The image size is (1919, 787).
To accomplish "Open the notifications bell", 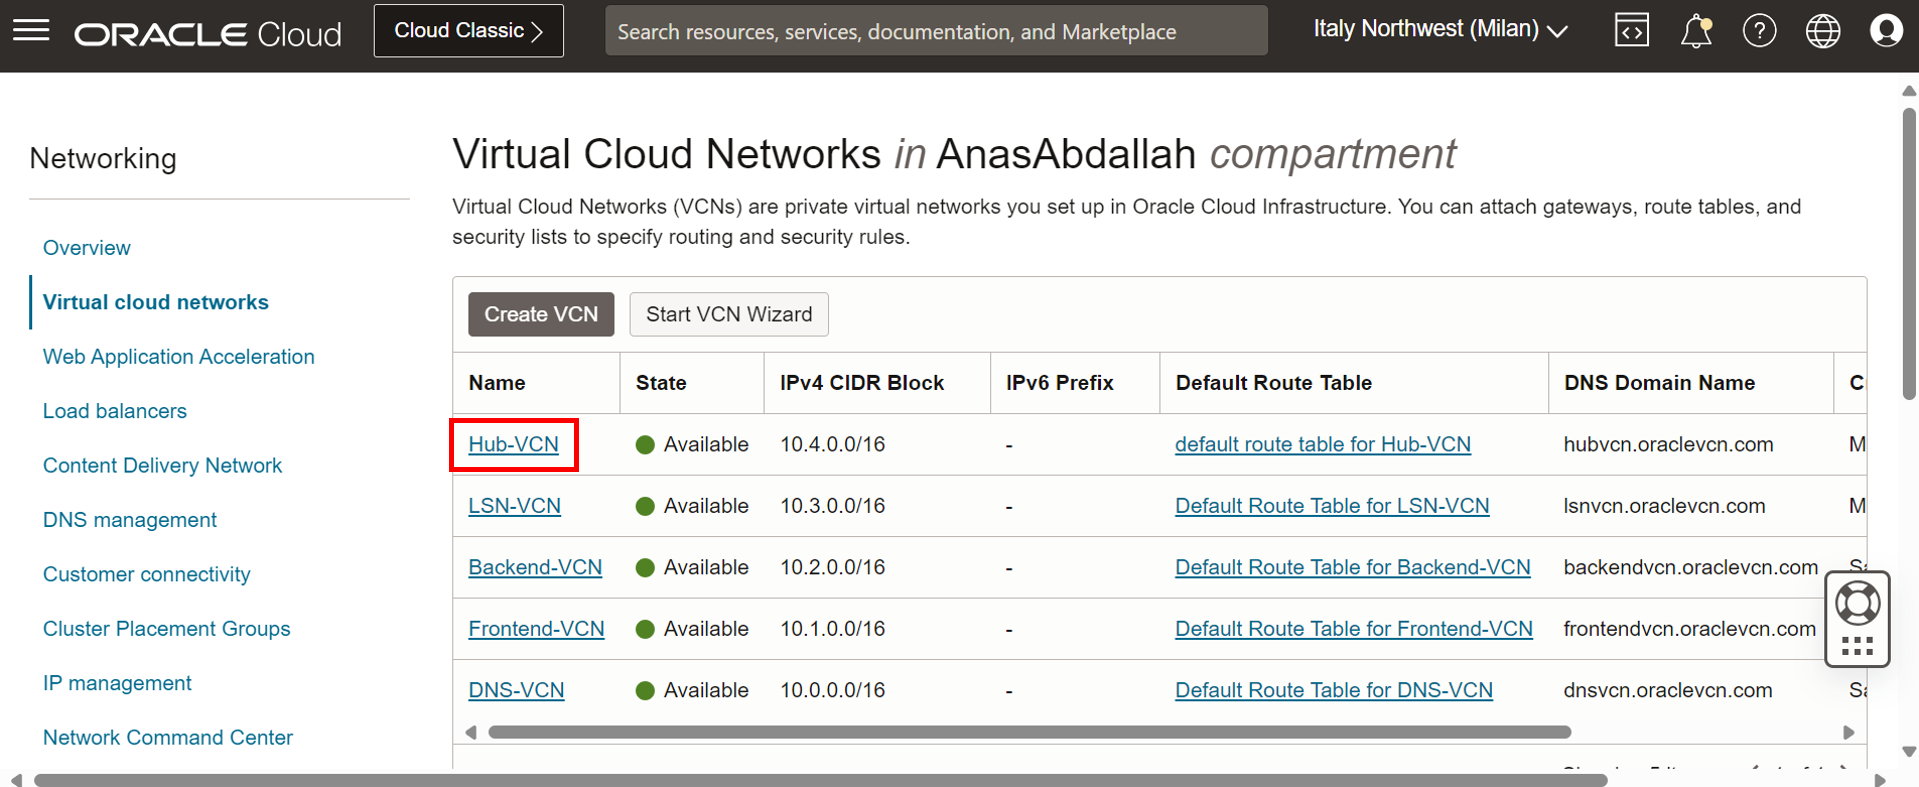I will tap(1695, 32).
